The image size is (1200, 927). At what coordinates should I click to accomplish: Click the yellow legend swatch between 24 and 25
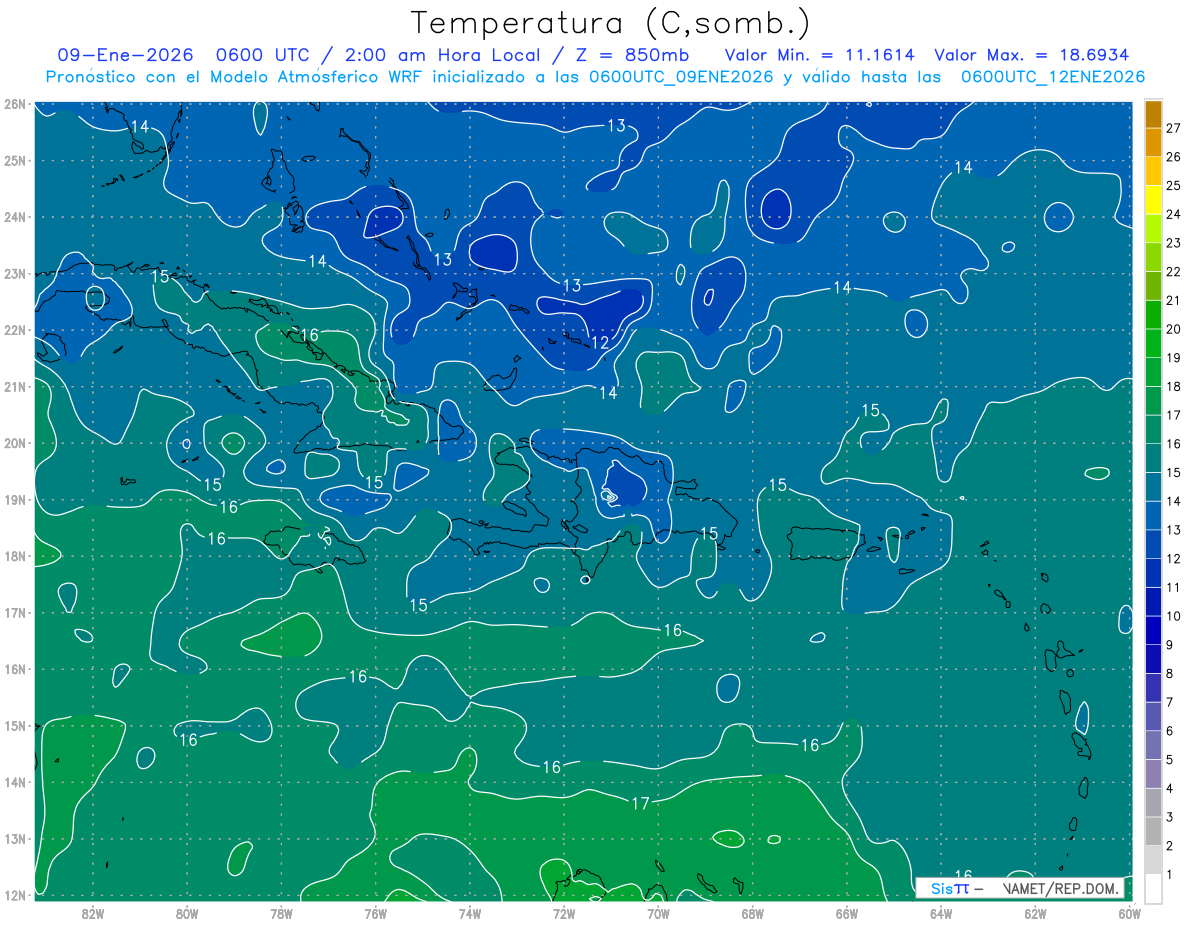pyautogui.click(x=1153, y=200)
